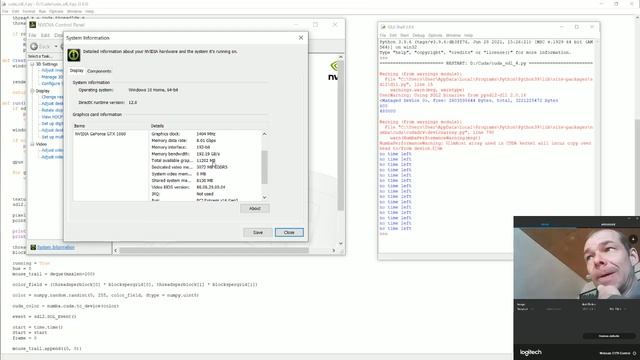Open the File menu in NVIDIA Control Panel
This screenshot has width=640, height=360.
click(32, 36)
